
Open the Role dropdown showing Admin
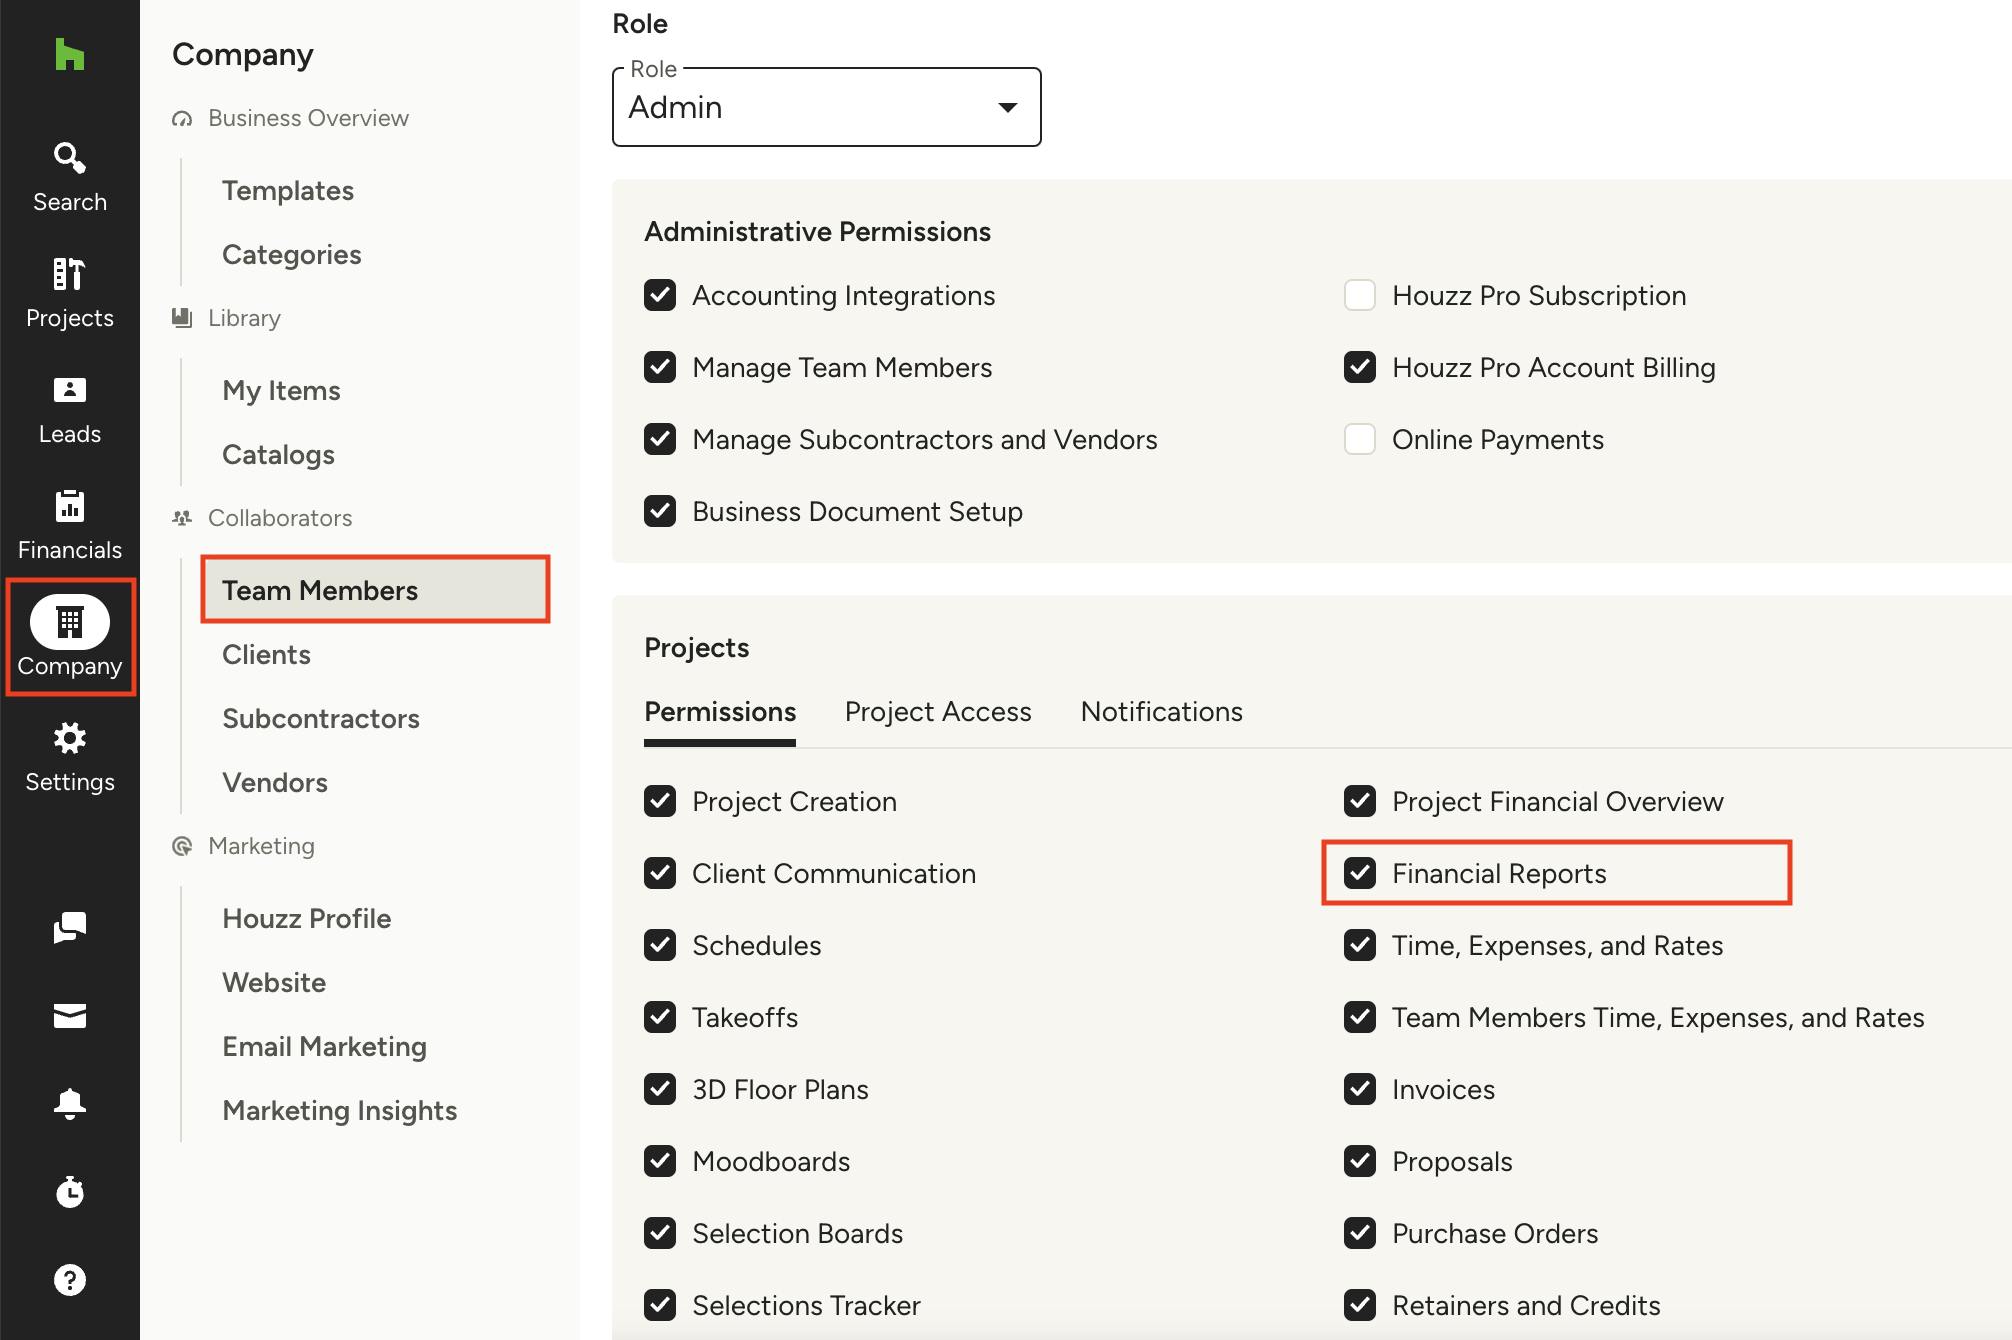click(x=826, y=107)
